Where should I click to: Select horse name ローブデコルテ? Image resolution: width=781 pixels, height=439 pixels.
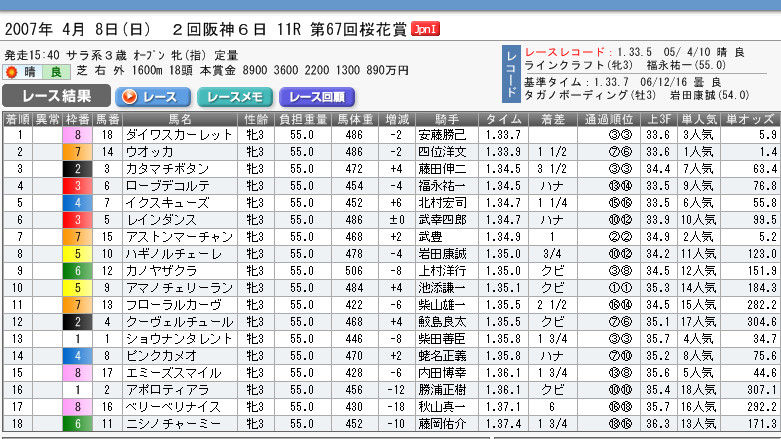(x=167, y=186)
